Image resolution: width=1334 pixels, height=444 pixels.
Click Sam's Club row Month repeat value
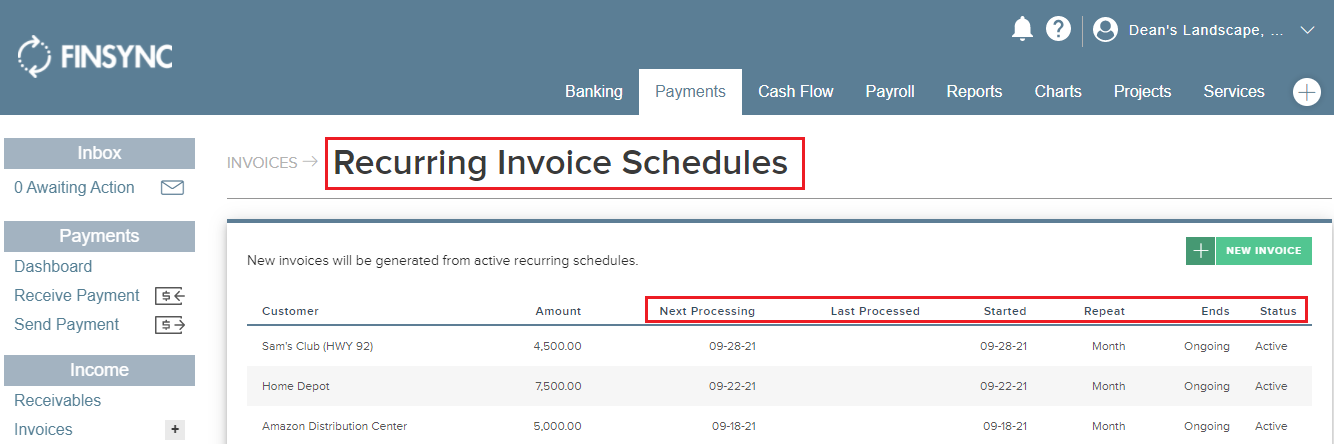(1108, 346)
